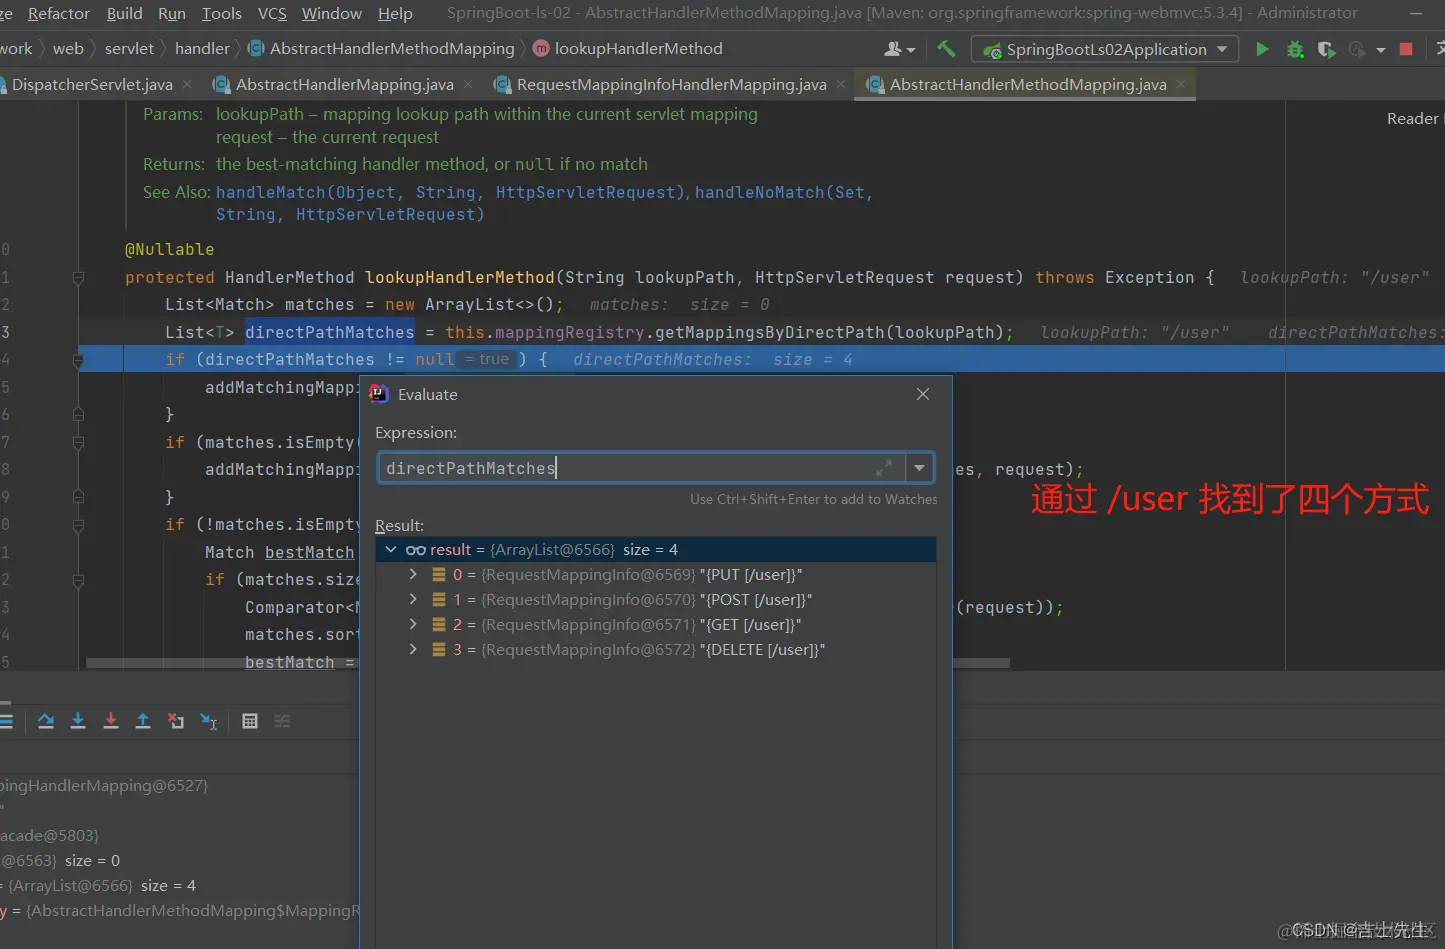Expand result item 1 POST [/user]

coord(413,600)
